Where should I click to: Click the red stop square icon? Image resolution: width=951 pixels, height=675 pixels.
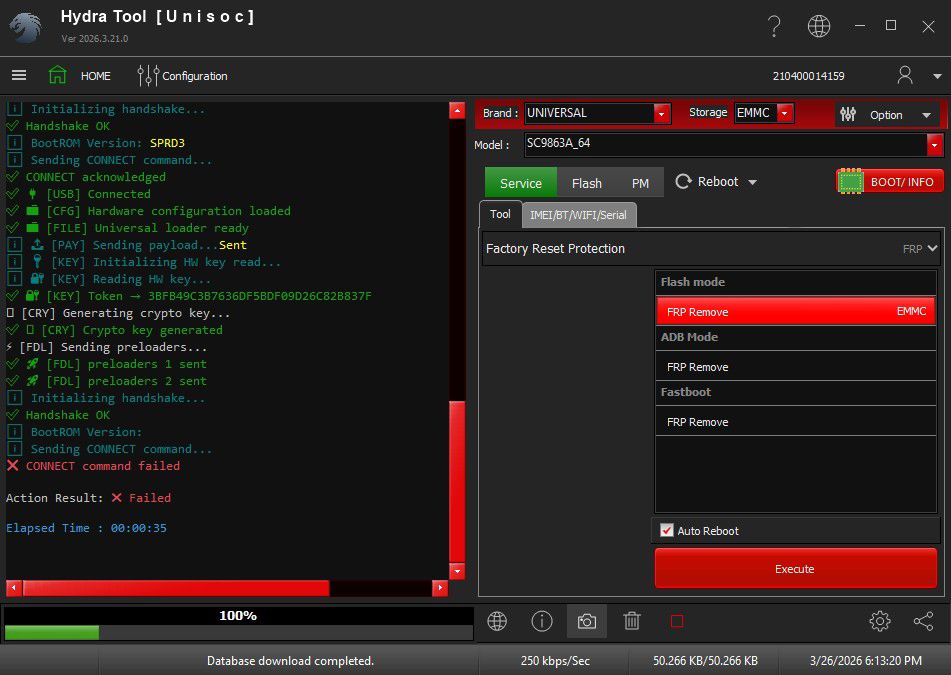click(677, 621)
